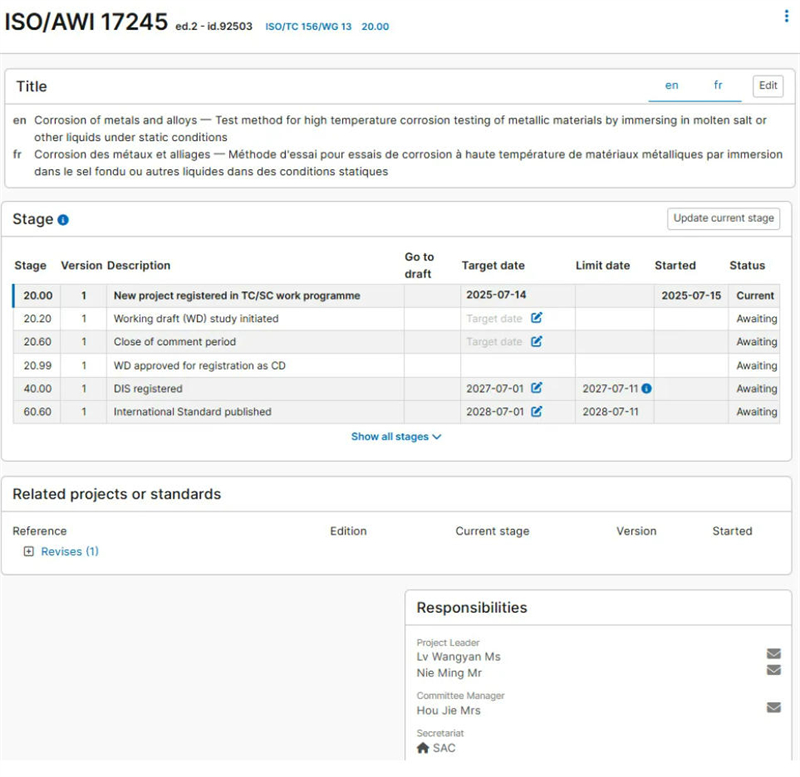This screenshot has height=777, width=800.
Task: Switch title to the en tab
Action: point(671,85)
